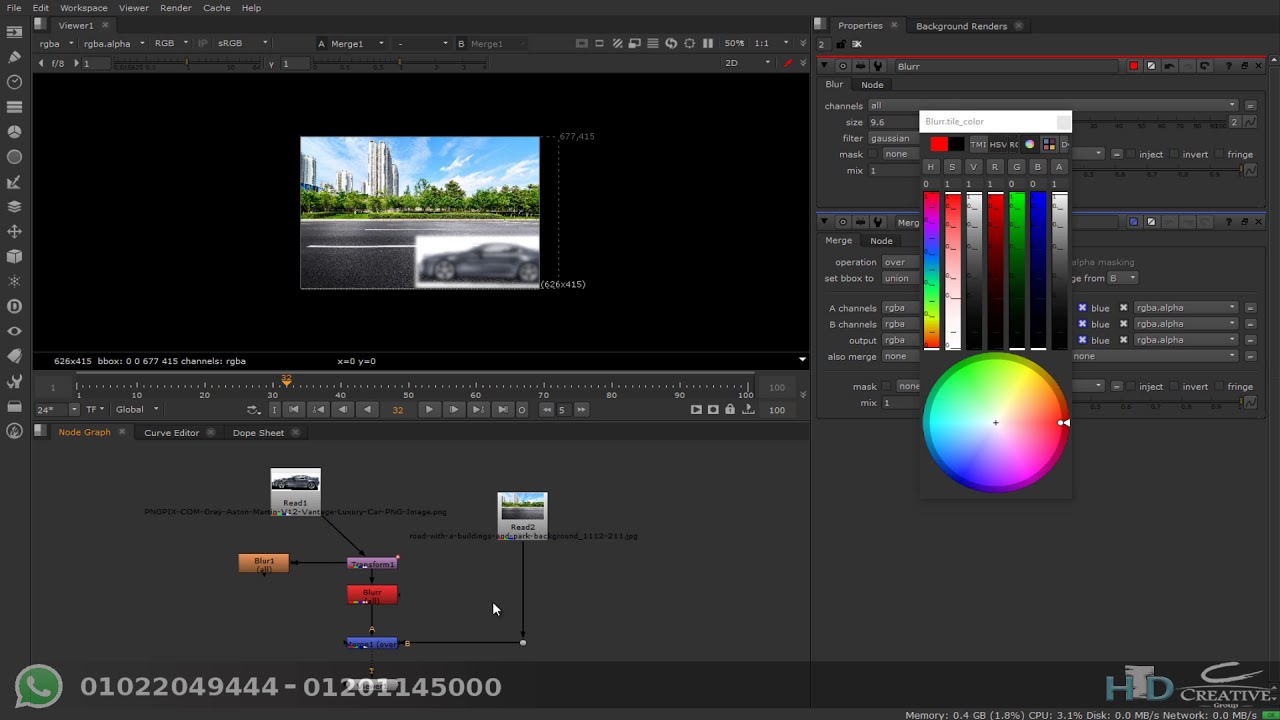
Task: Enable the invert checkbox in Blurr mask row
Action: [1174, 154]
